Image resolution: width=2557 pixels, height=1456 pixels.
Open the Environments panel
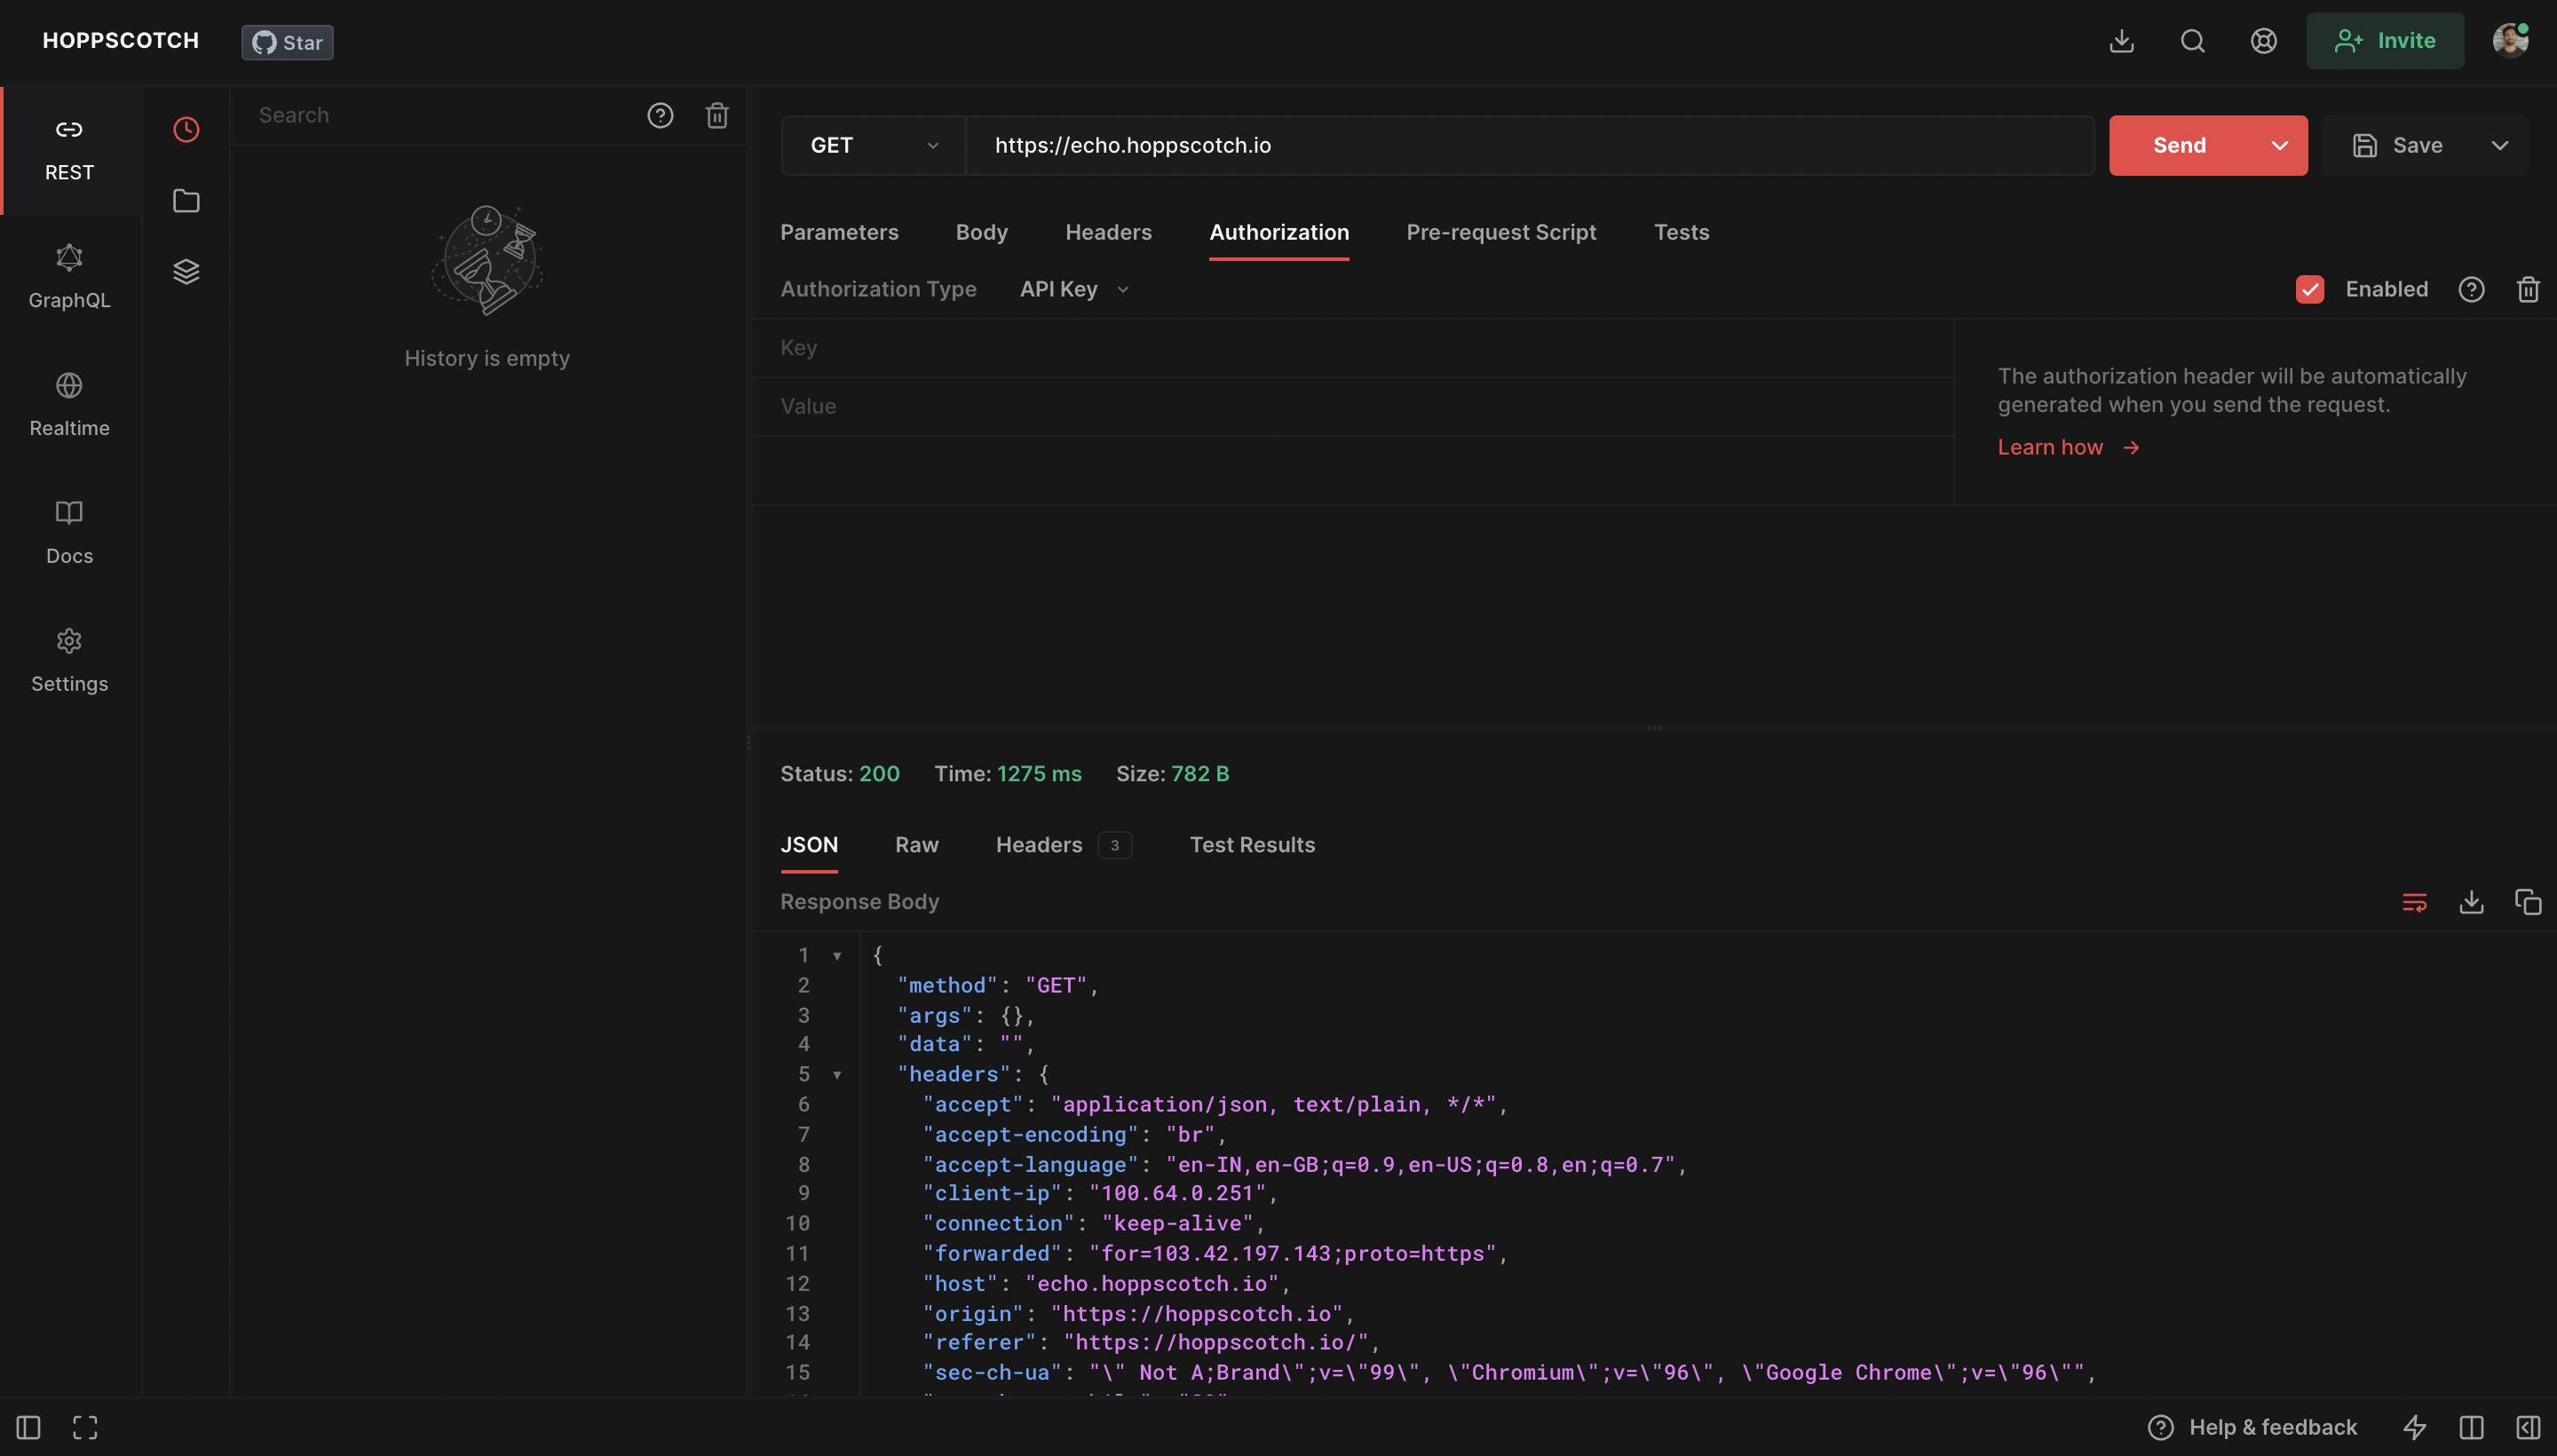tap(186, 270)
